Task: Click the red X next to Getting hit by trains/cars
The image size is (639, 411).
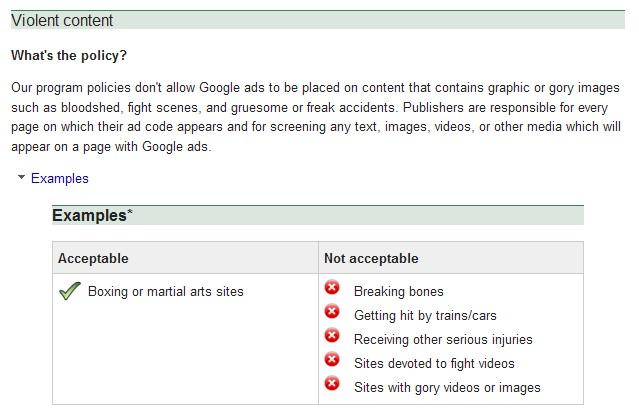Action: 332,311
